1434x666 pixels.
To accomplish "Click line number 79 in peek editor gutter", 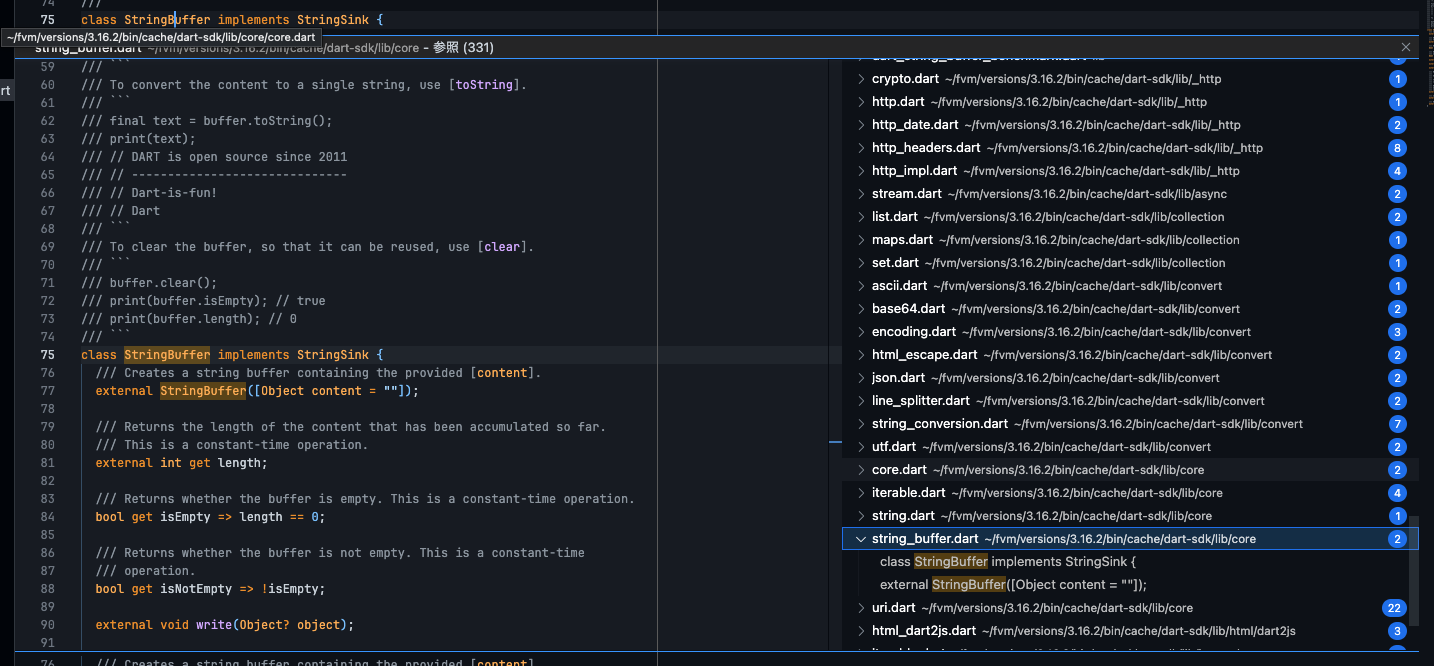I will click(x=48, y=427).
